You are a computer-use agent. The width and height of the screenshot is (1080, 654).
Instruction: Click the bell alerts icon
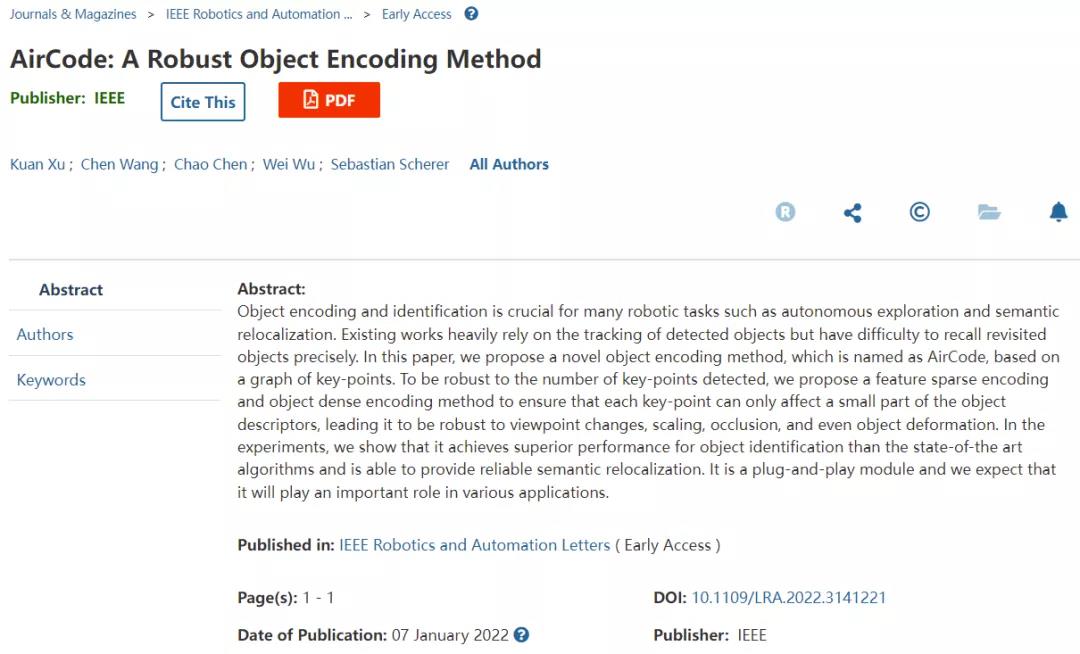pos(1059,212)
